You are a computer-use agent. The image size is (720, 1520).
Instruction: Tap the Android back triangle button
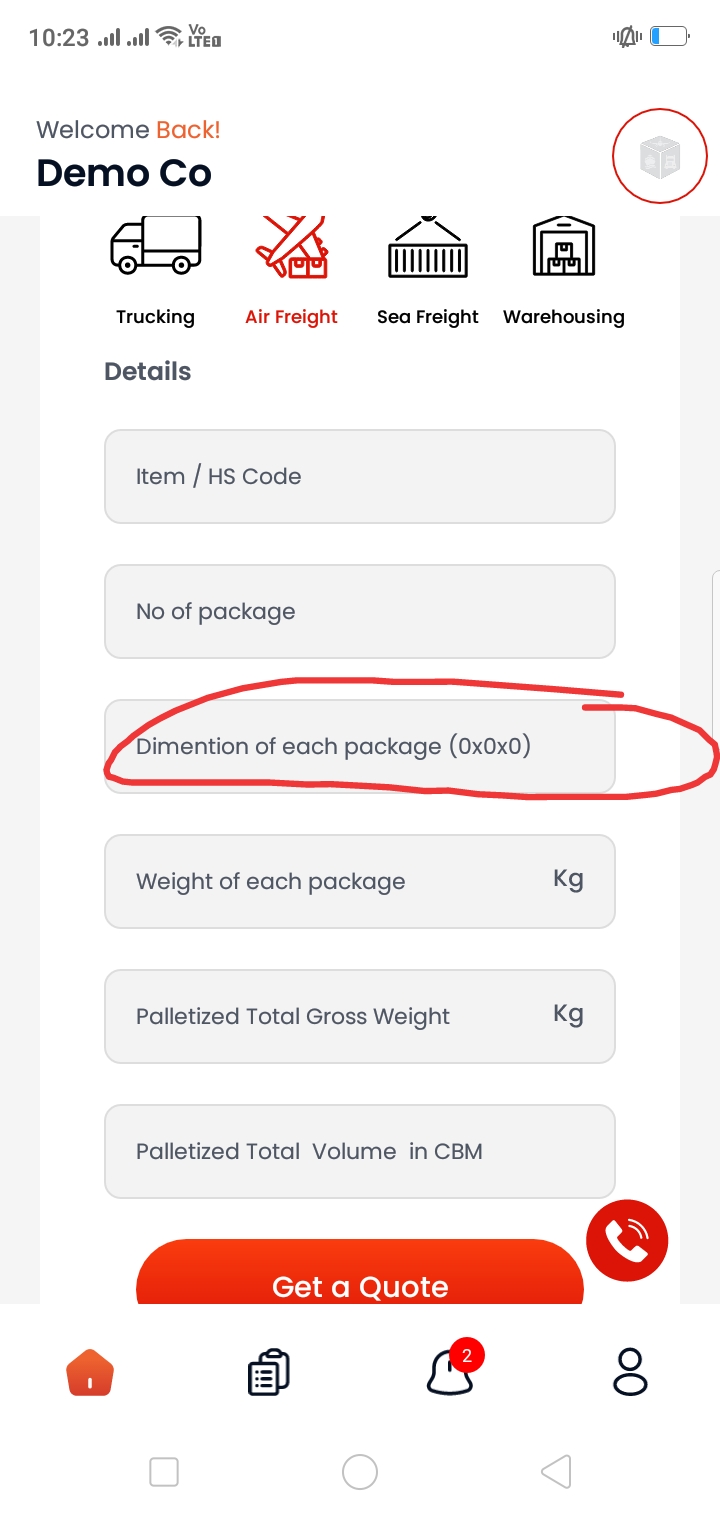556,1471
